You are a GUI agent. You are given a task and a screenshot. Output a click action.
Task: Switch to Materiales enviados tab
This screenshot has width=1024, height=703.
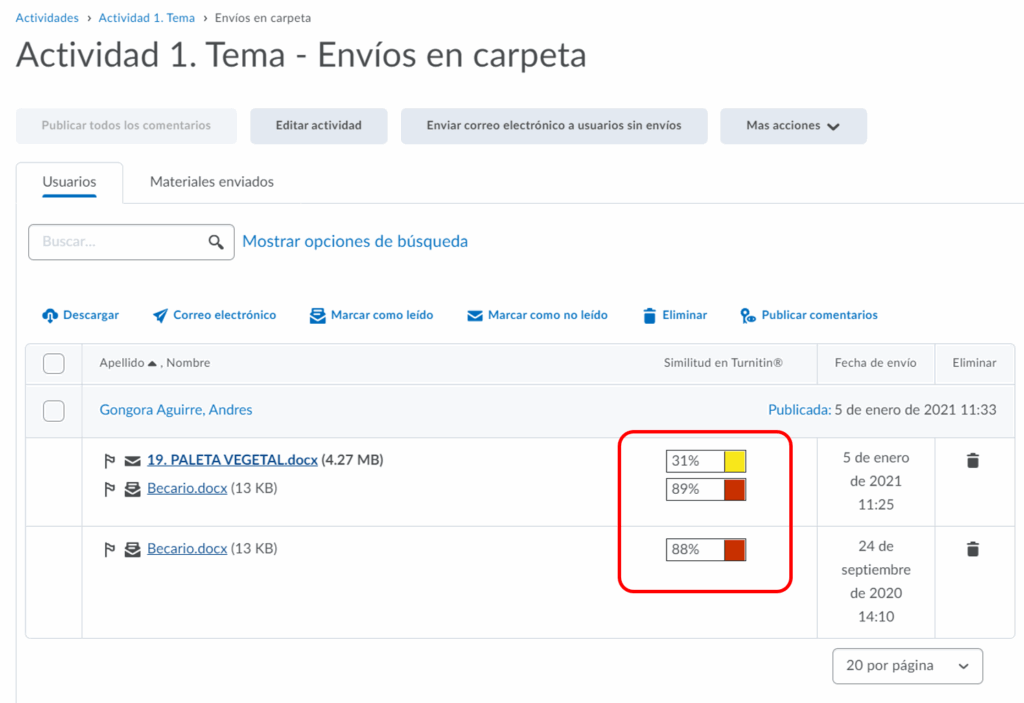coord(211,182)
